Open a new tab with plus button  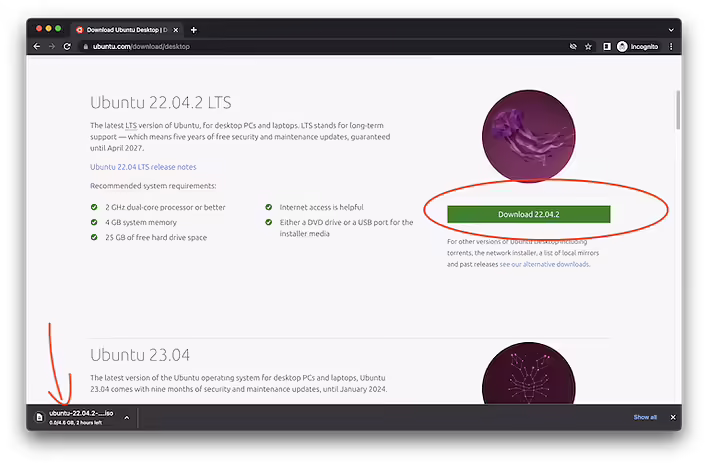click(194, 30)
